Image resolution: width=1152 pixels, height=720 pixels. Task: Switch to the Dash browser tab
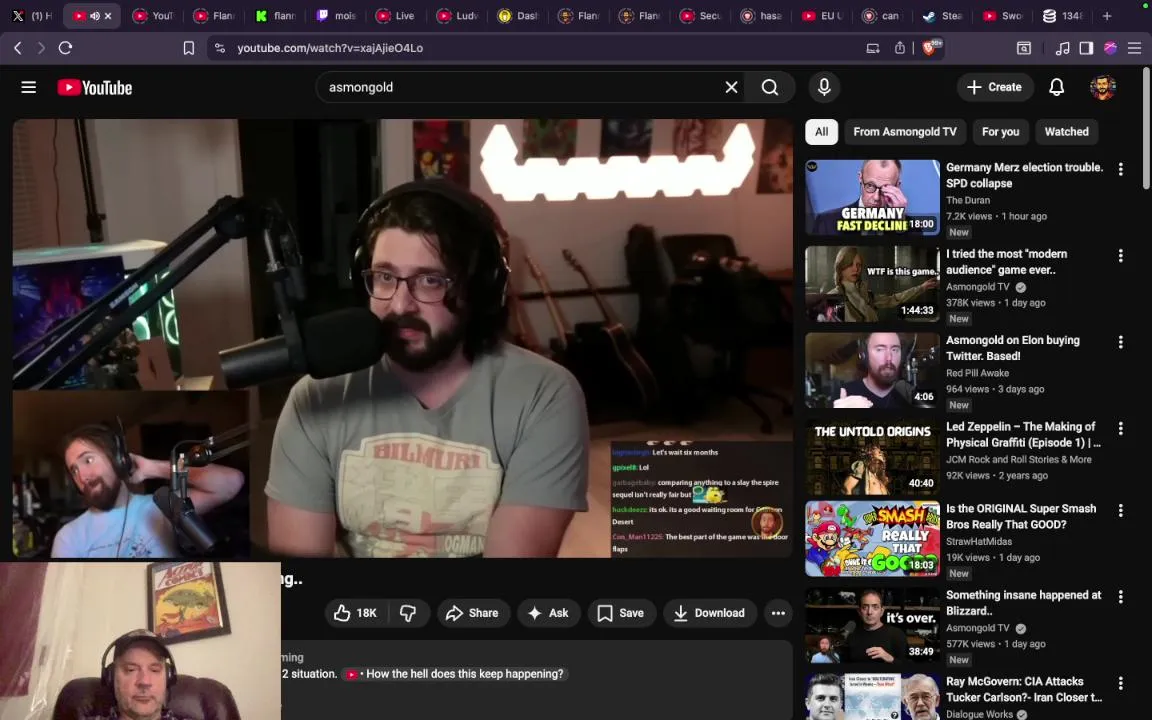[518, 15]
